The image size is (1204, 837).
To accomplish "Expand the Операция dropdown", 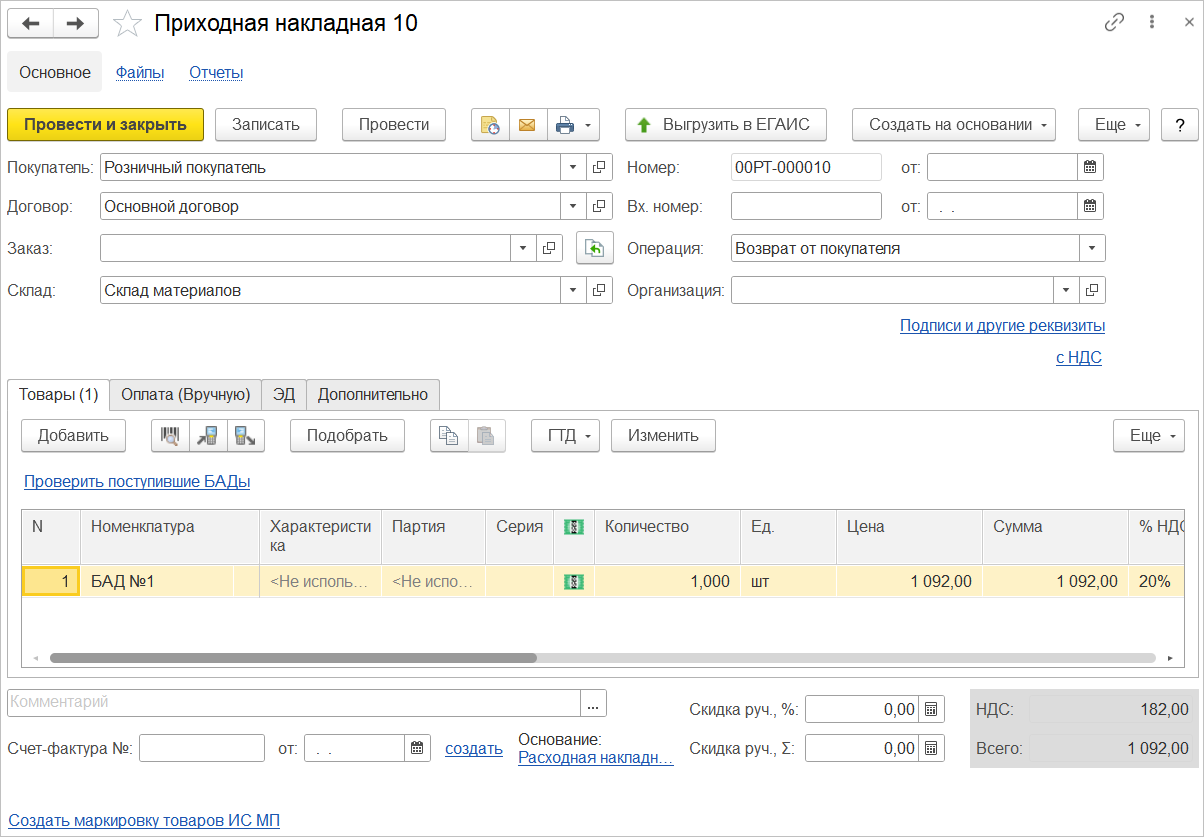I will [x=1092, y=248].
